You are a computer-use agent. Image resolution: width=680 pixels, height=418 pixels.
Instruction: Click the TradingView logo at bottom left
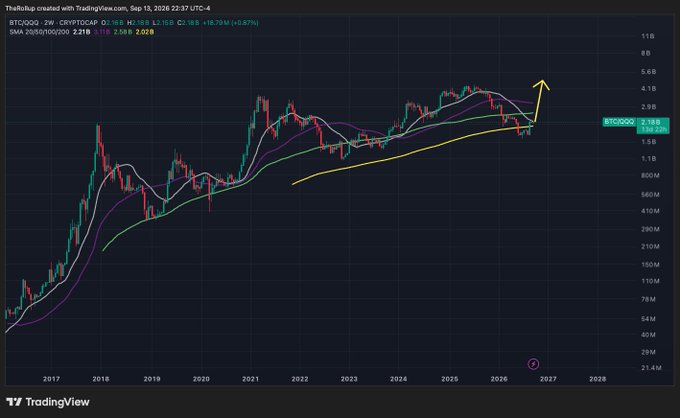pyautogui.click(x=48, y=402)
